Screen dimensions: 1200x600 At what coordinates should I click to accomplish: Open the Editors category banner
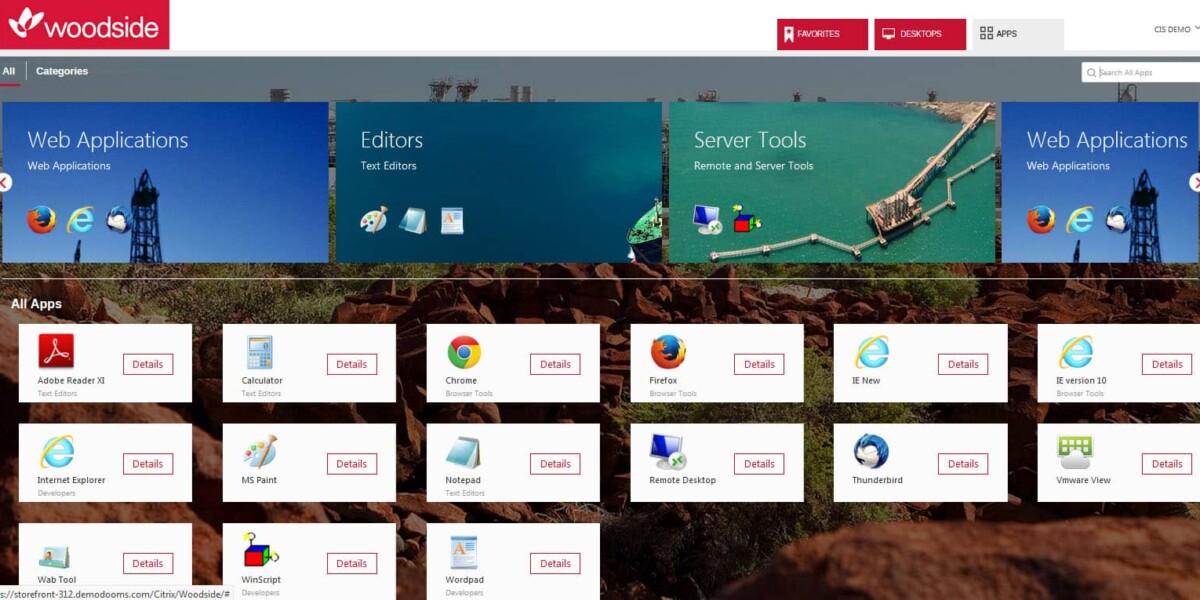click(x=498, y=182)
